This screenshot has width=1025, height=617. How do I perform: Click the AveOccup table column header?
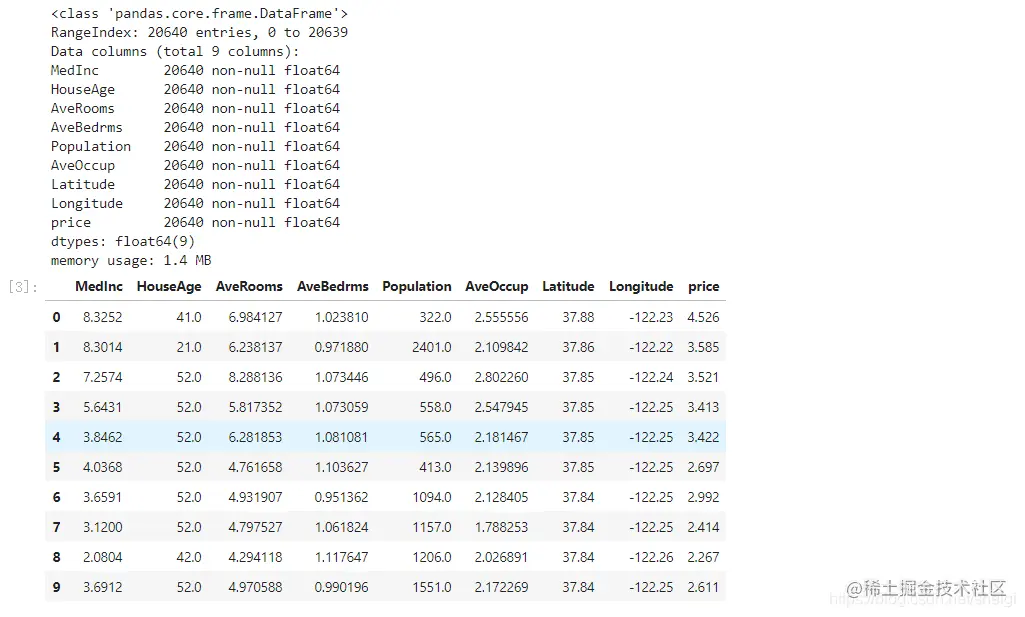click(497, 286)
